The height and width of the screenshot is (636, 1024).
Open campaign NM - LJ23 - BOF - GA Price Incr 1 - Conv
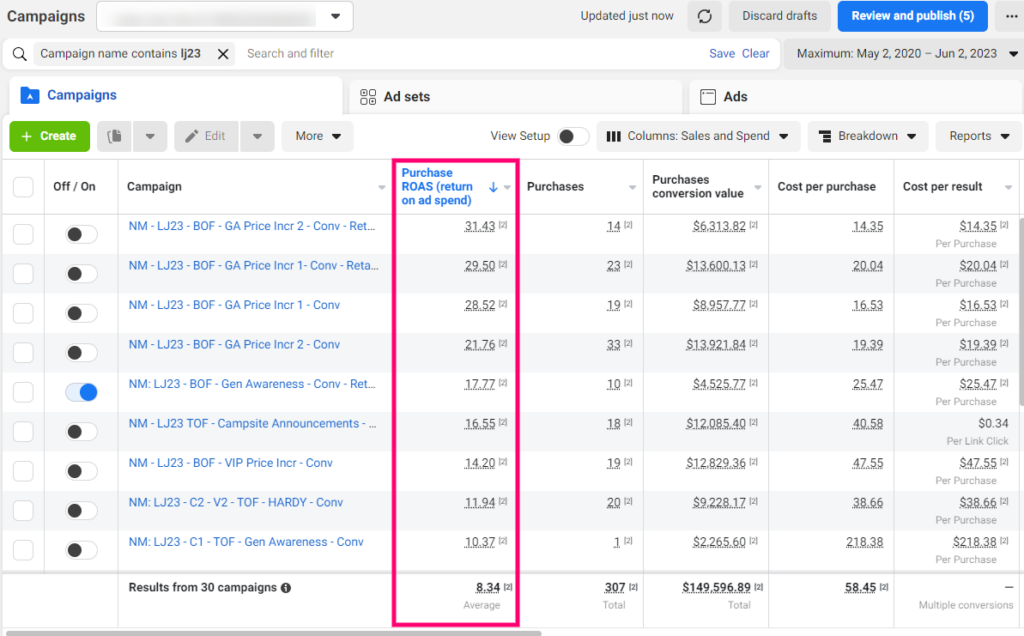tap(234, 305)
